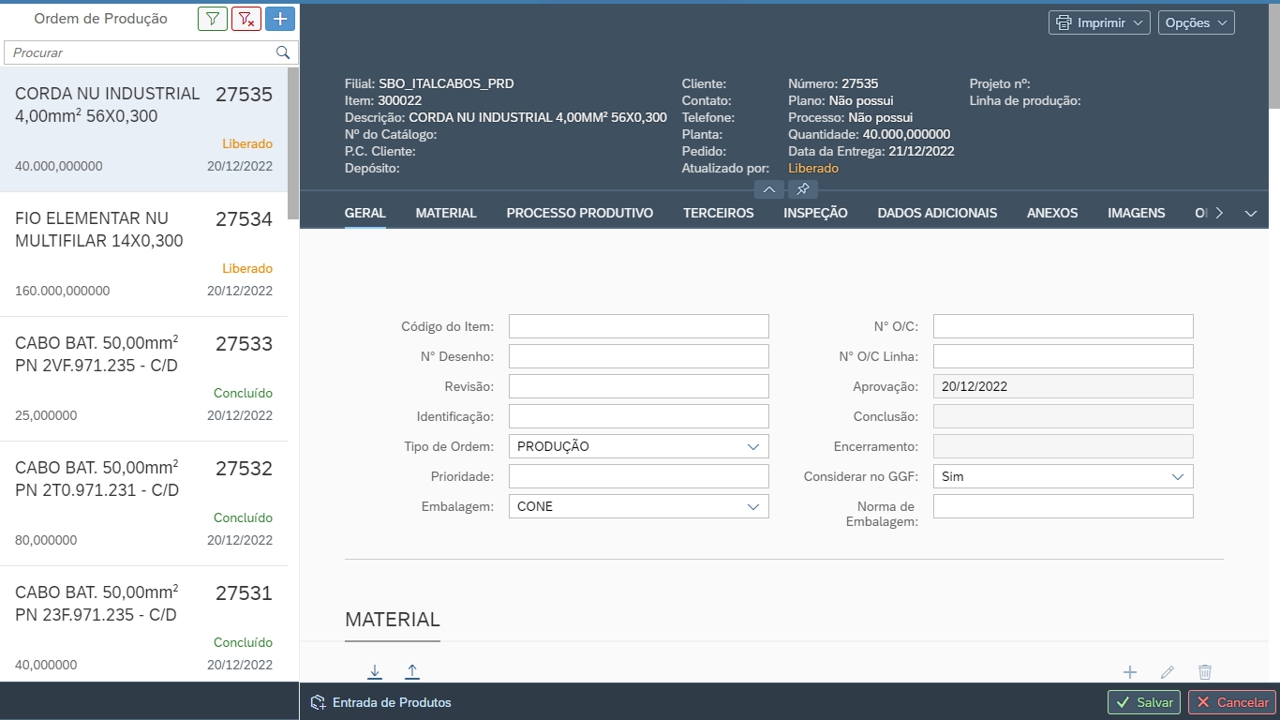Viewport: 1280px width, 720px height.
Task: Add new production order with plus button
Action: [x=280, y=19]
